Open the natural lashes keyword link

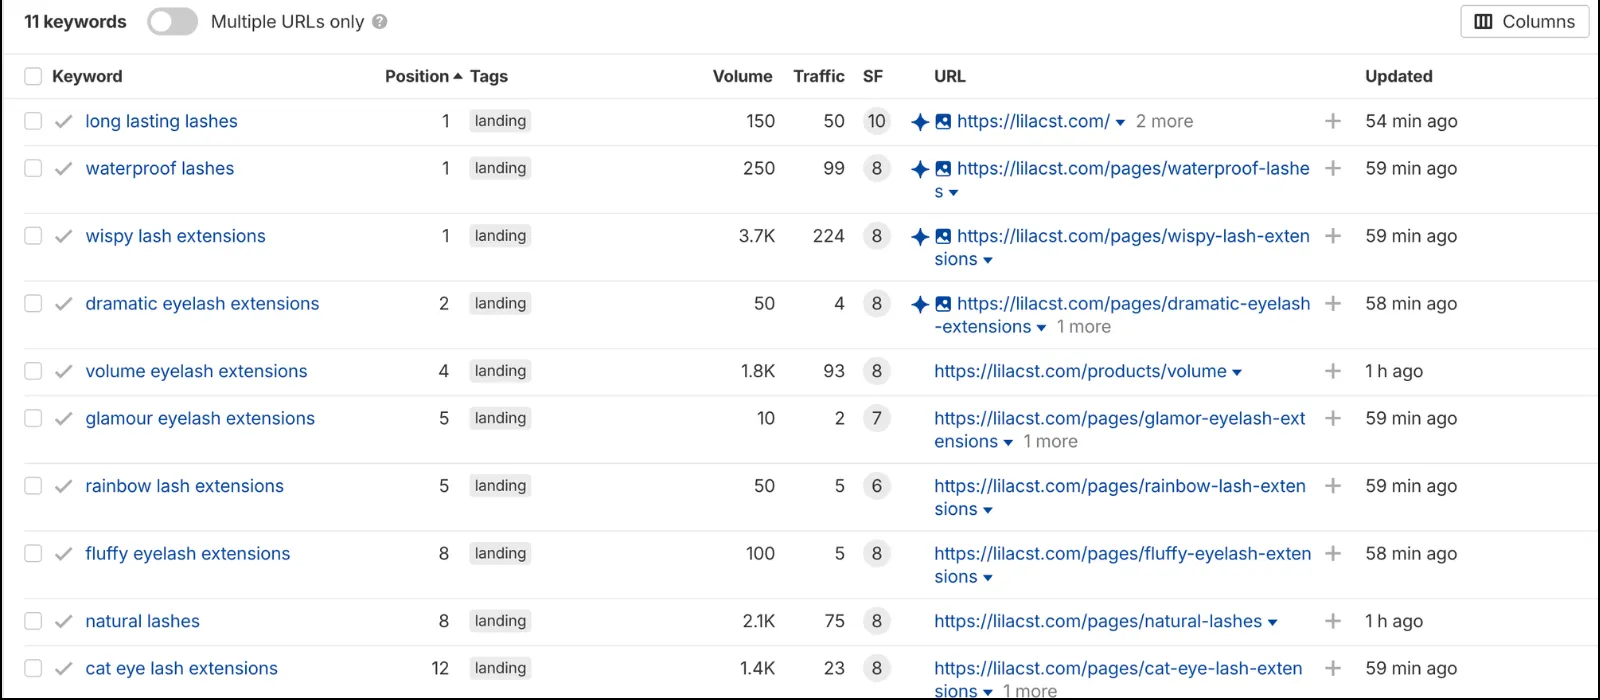pos(143,621)
